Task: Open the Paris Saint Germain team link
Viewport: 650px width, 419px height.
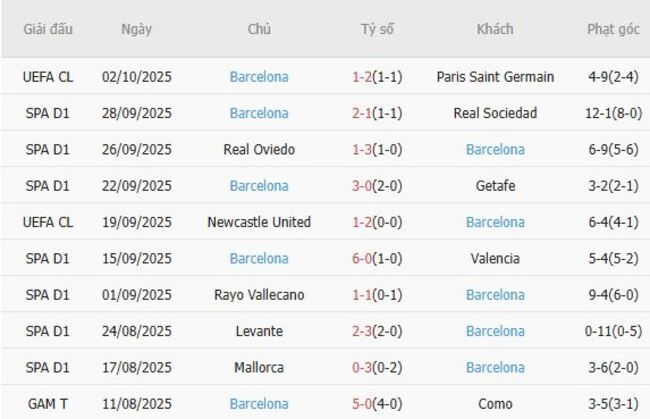Action: (x=495, y=77)
